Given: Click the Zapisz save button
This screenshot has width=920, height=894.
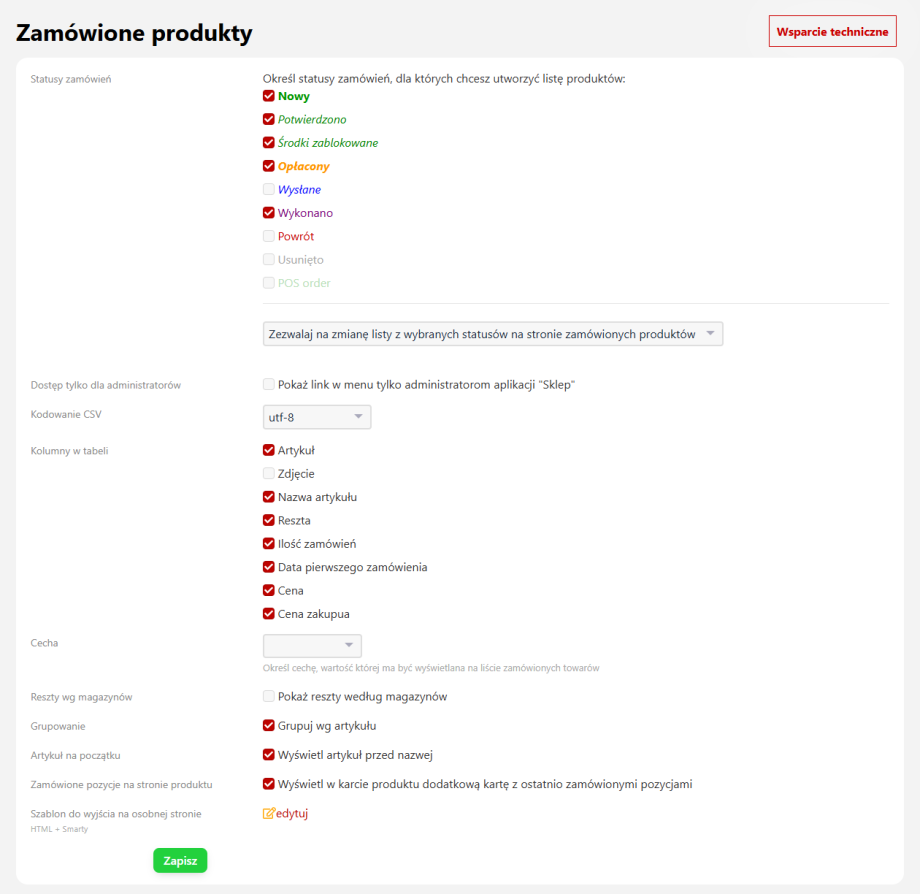Looking at the screenshot, I should tap(180, 861).
